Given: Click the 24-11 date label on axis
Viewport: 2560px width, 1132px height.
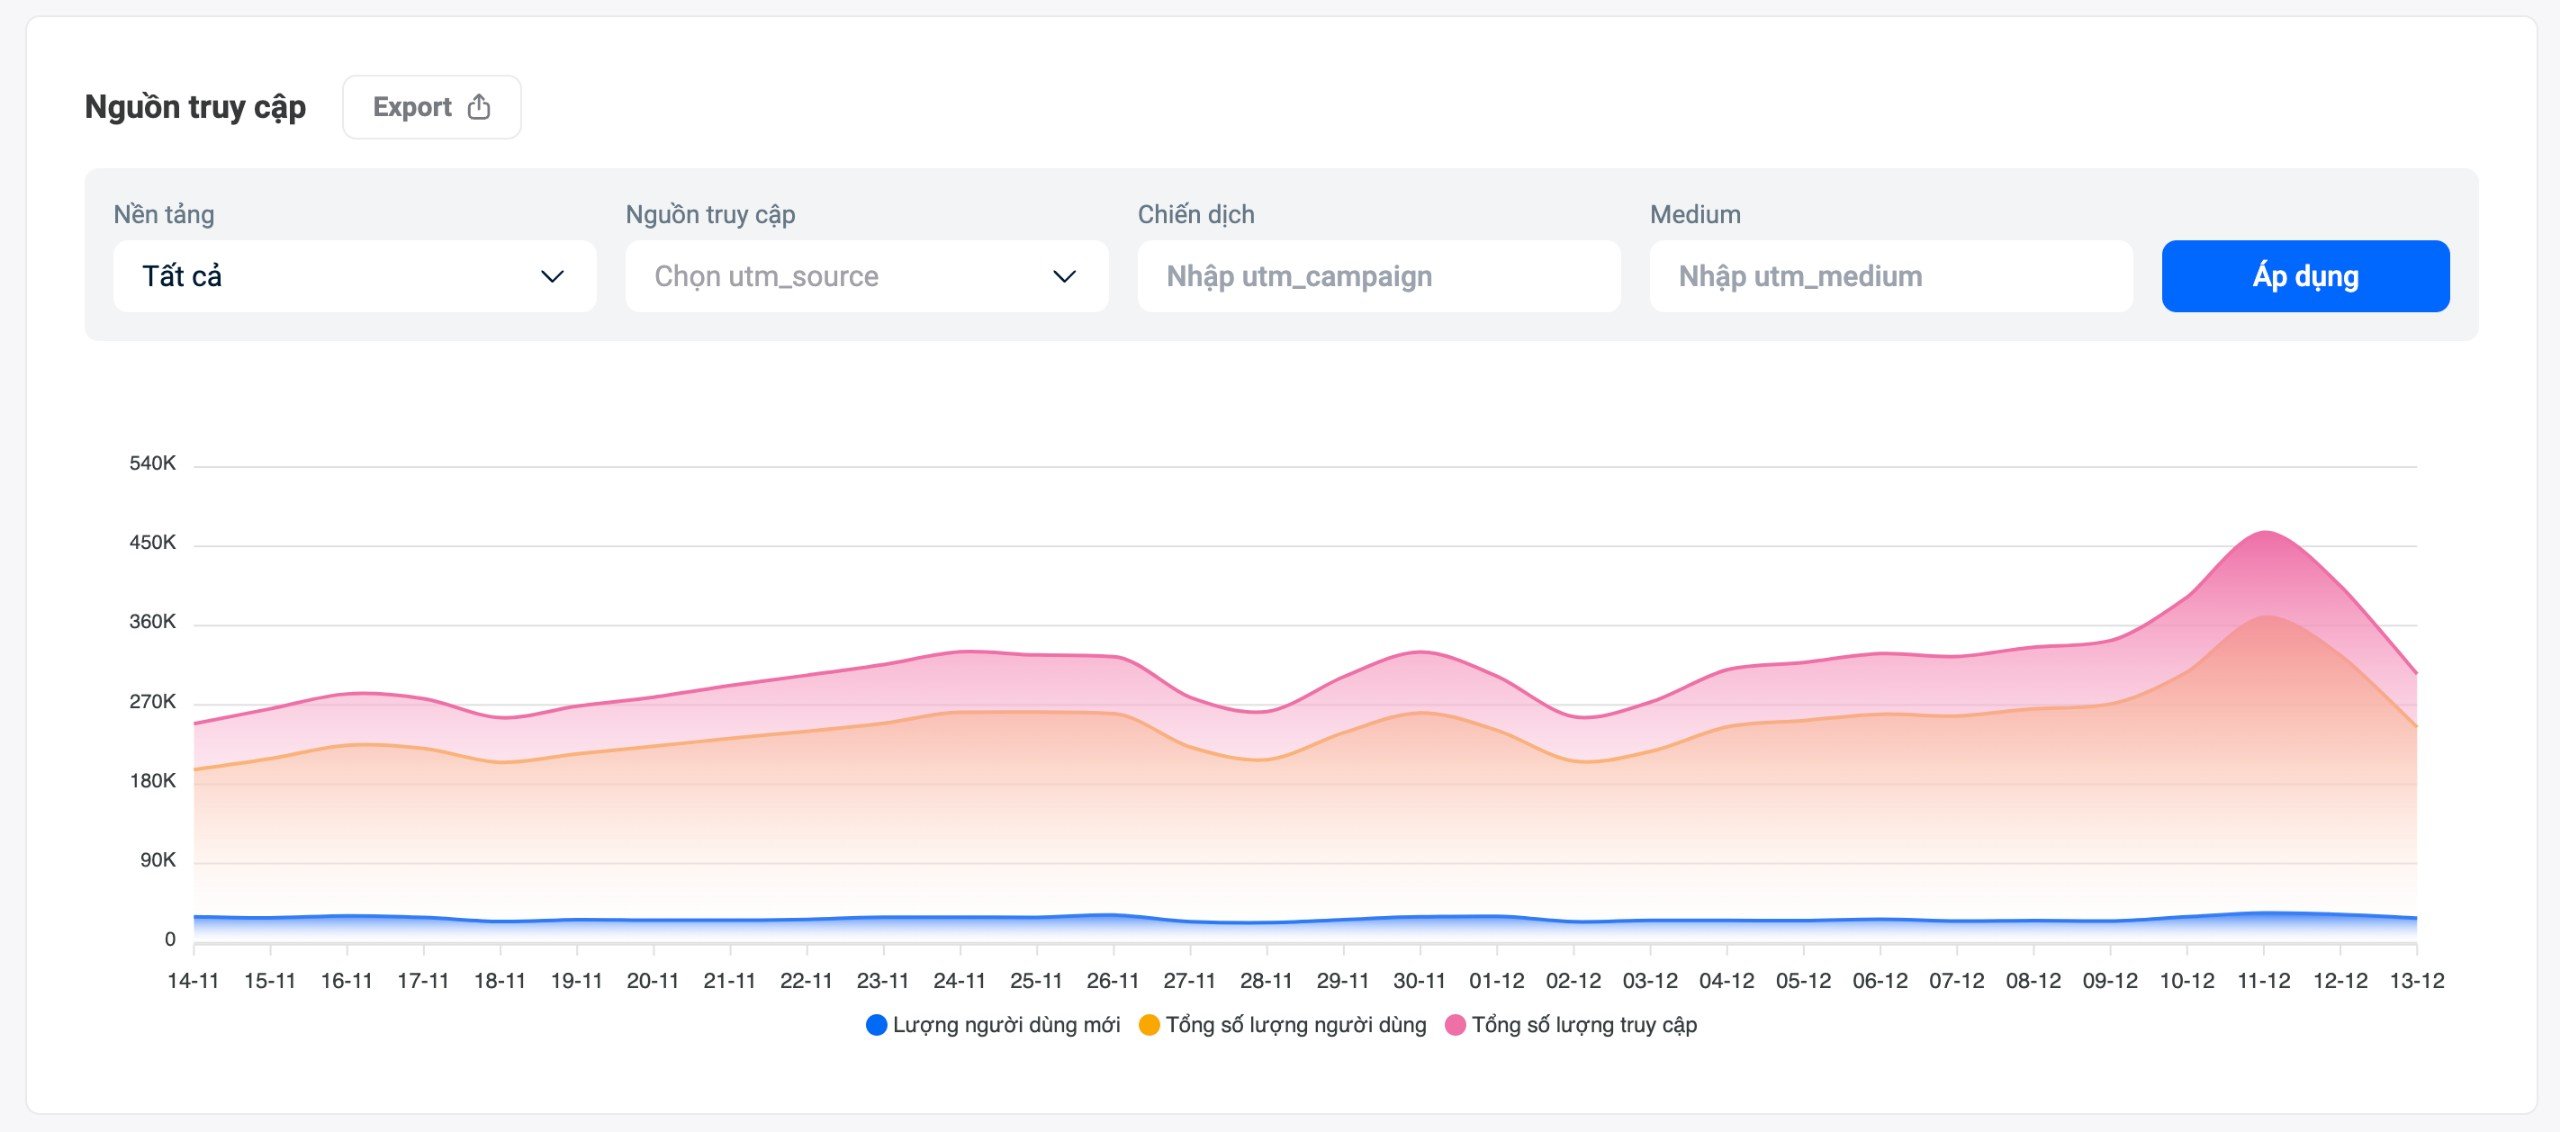Looking at the screenshot, I should pos(959,981).
